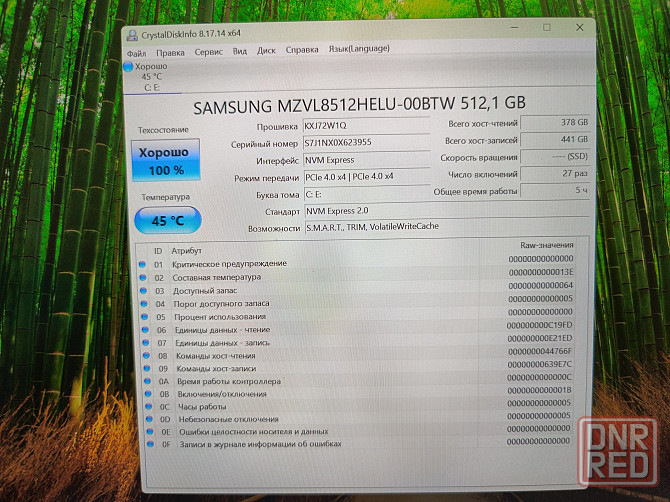Click the Возможности field S.M.A.R.T., TRIM
Image resolution: width=670 pixels, height=502 pixels.
447,226
